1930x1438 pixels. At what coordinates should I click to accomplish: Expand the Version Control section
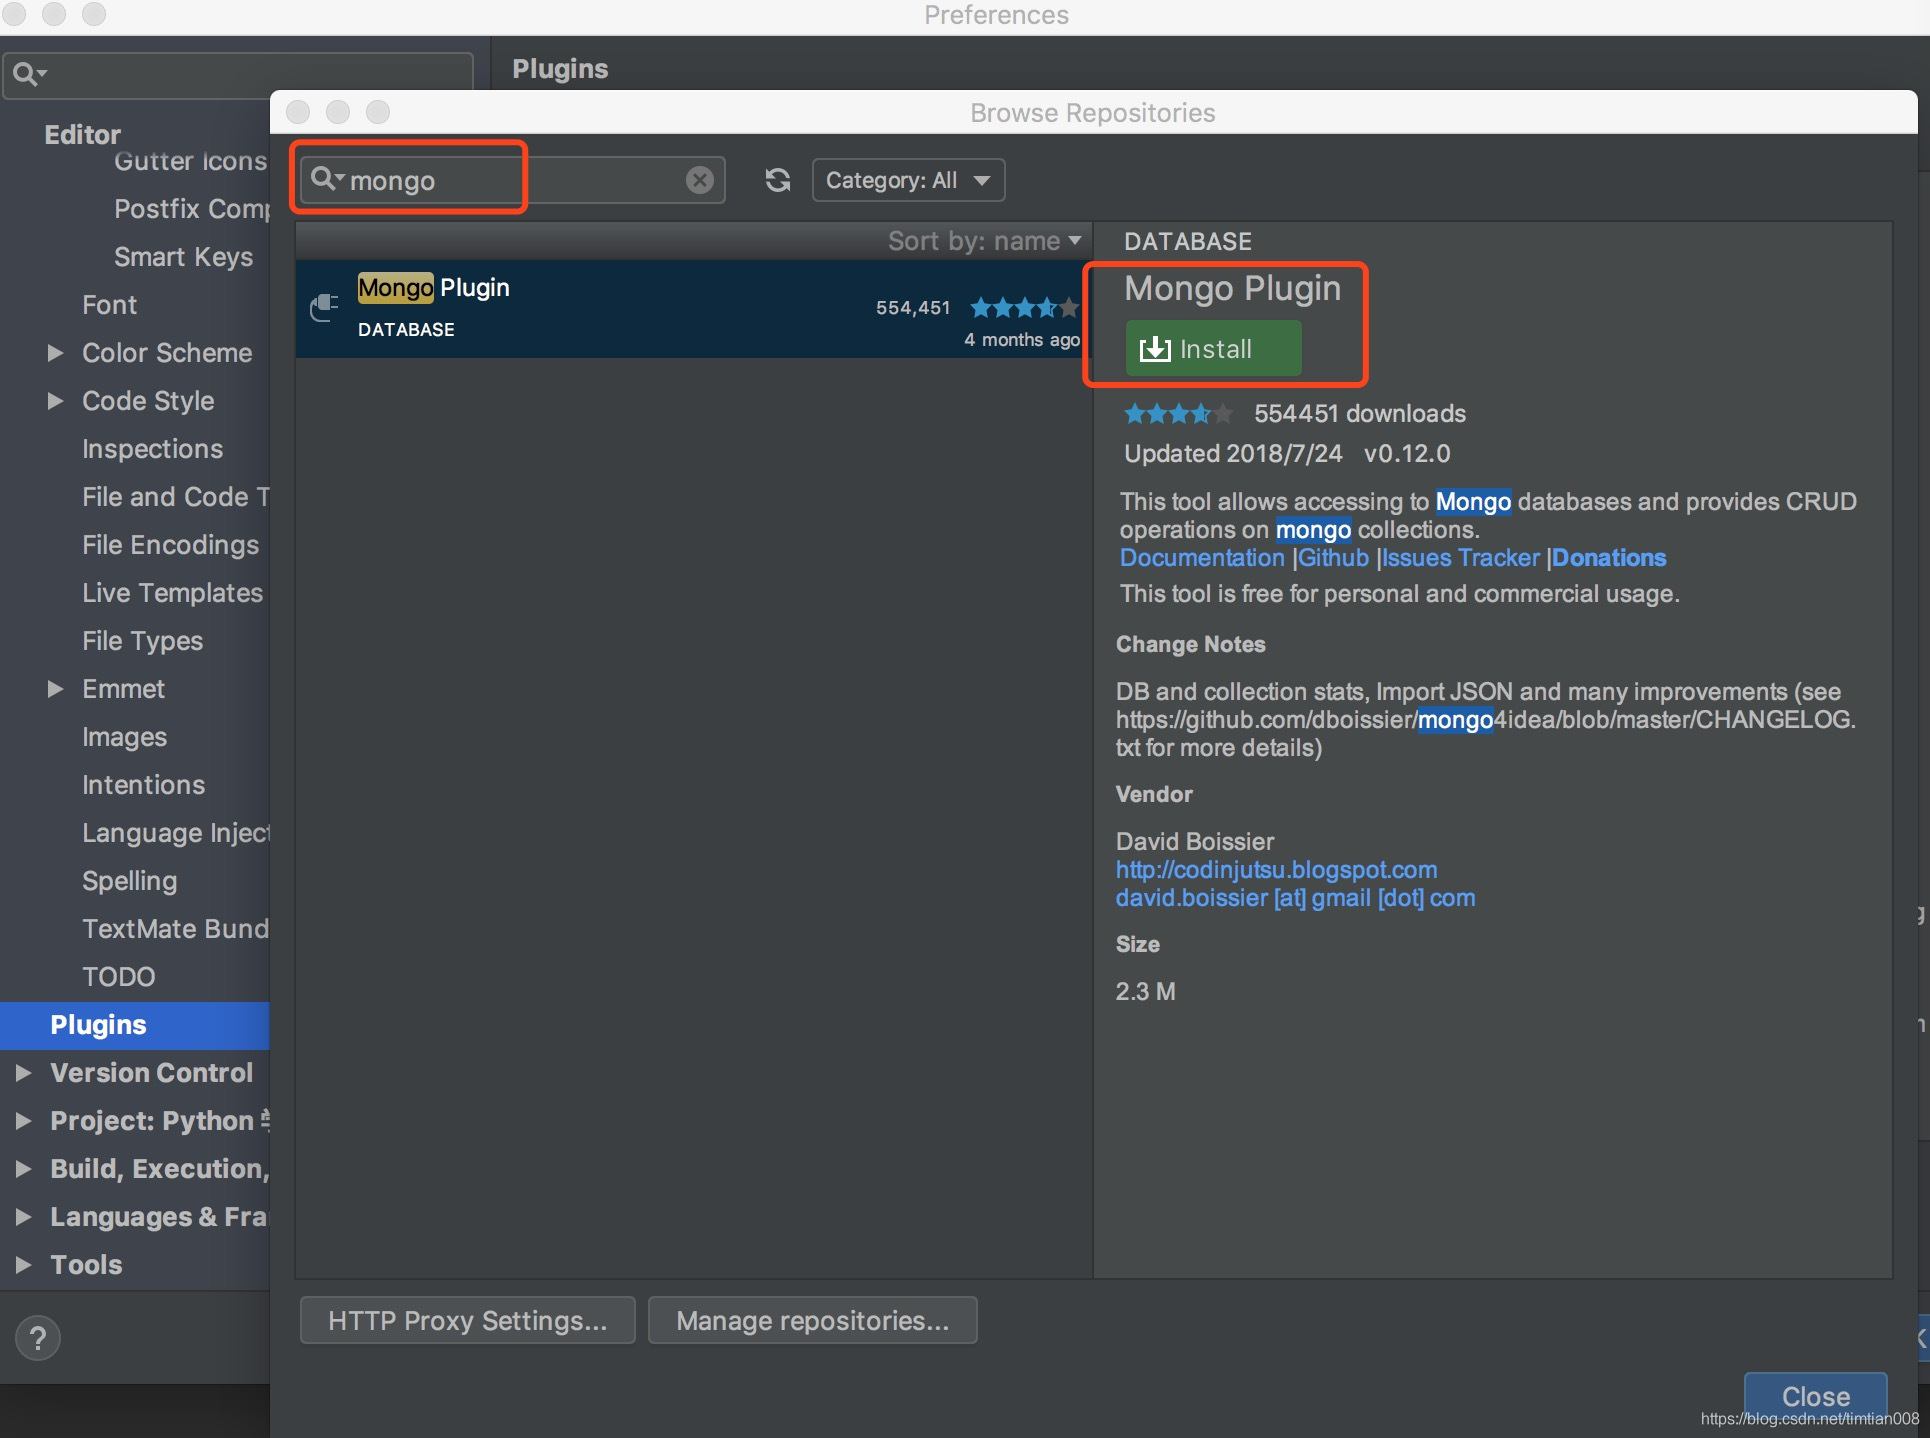[23, 1073]
